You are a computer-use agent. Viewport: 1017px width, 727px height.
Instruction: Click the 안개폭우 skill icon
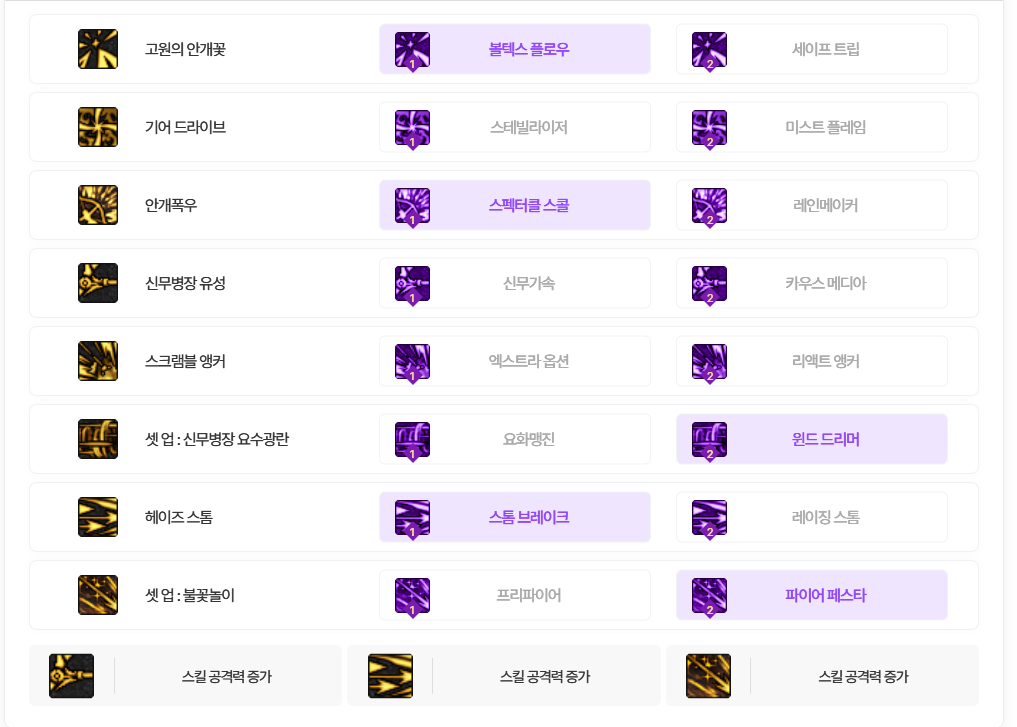(98, 205)
